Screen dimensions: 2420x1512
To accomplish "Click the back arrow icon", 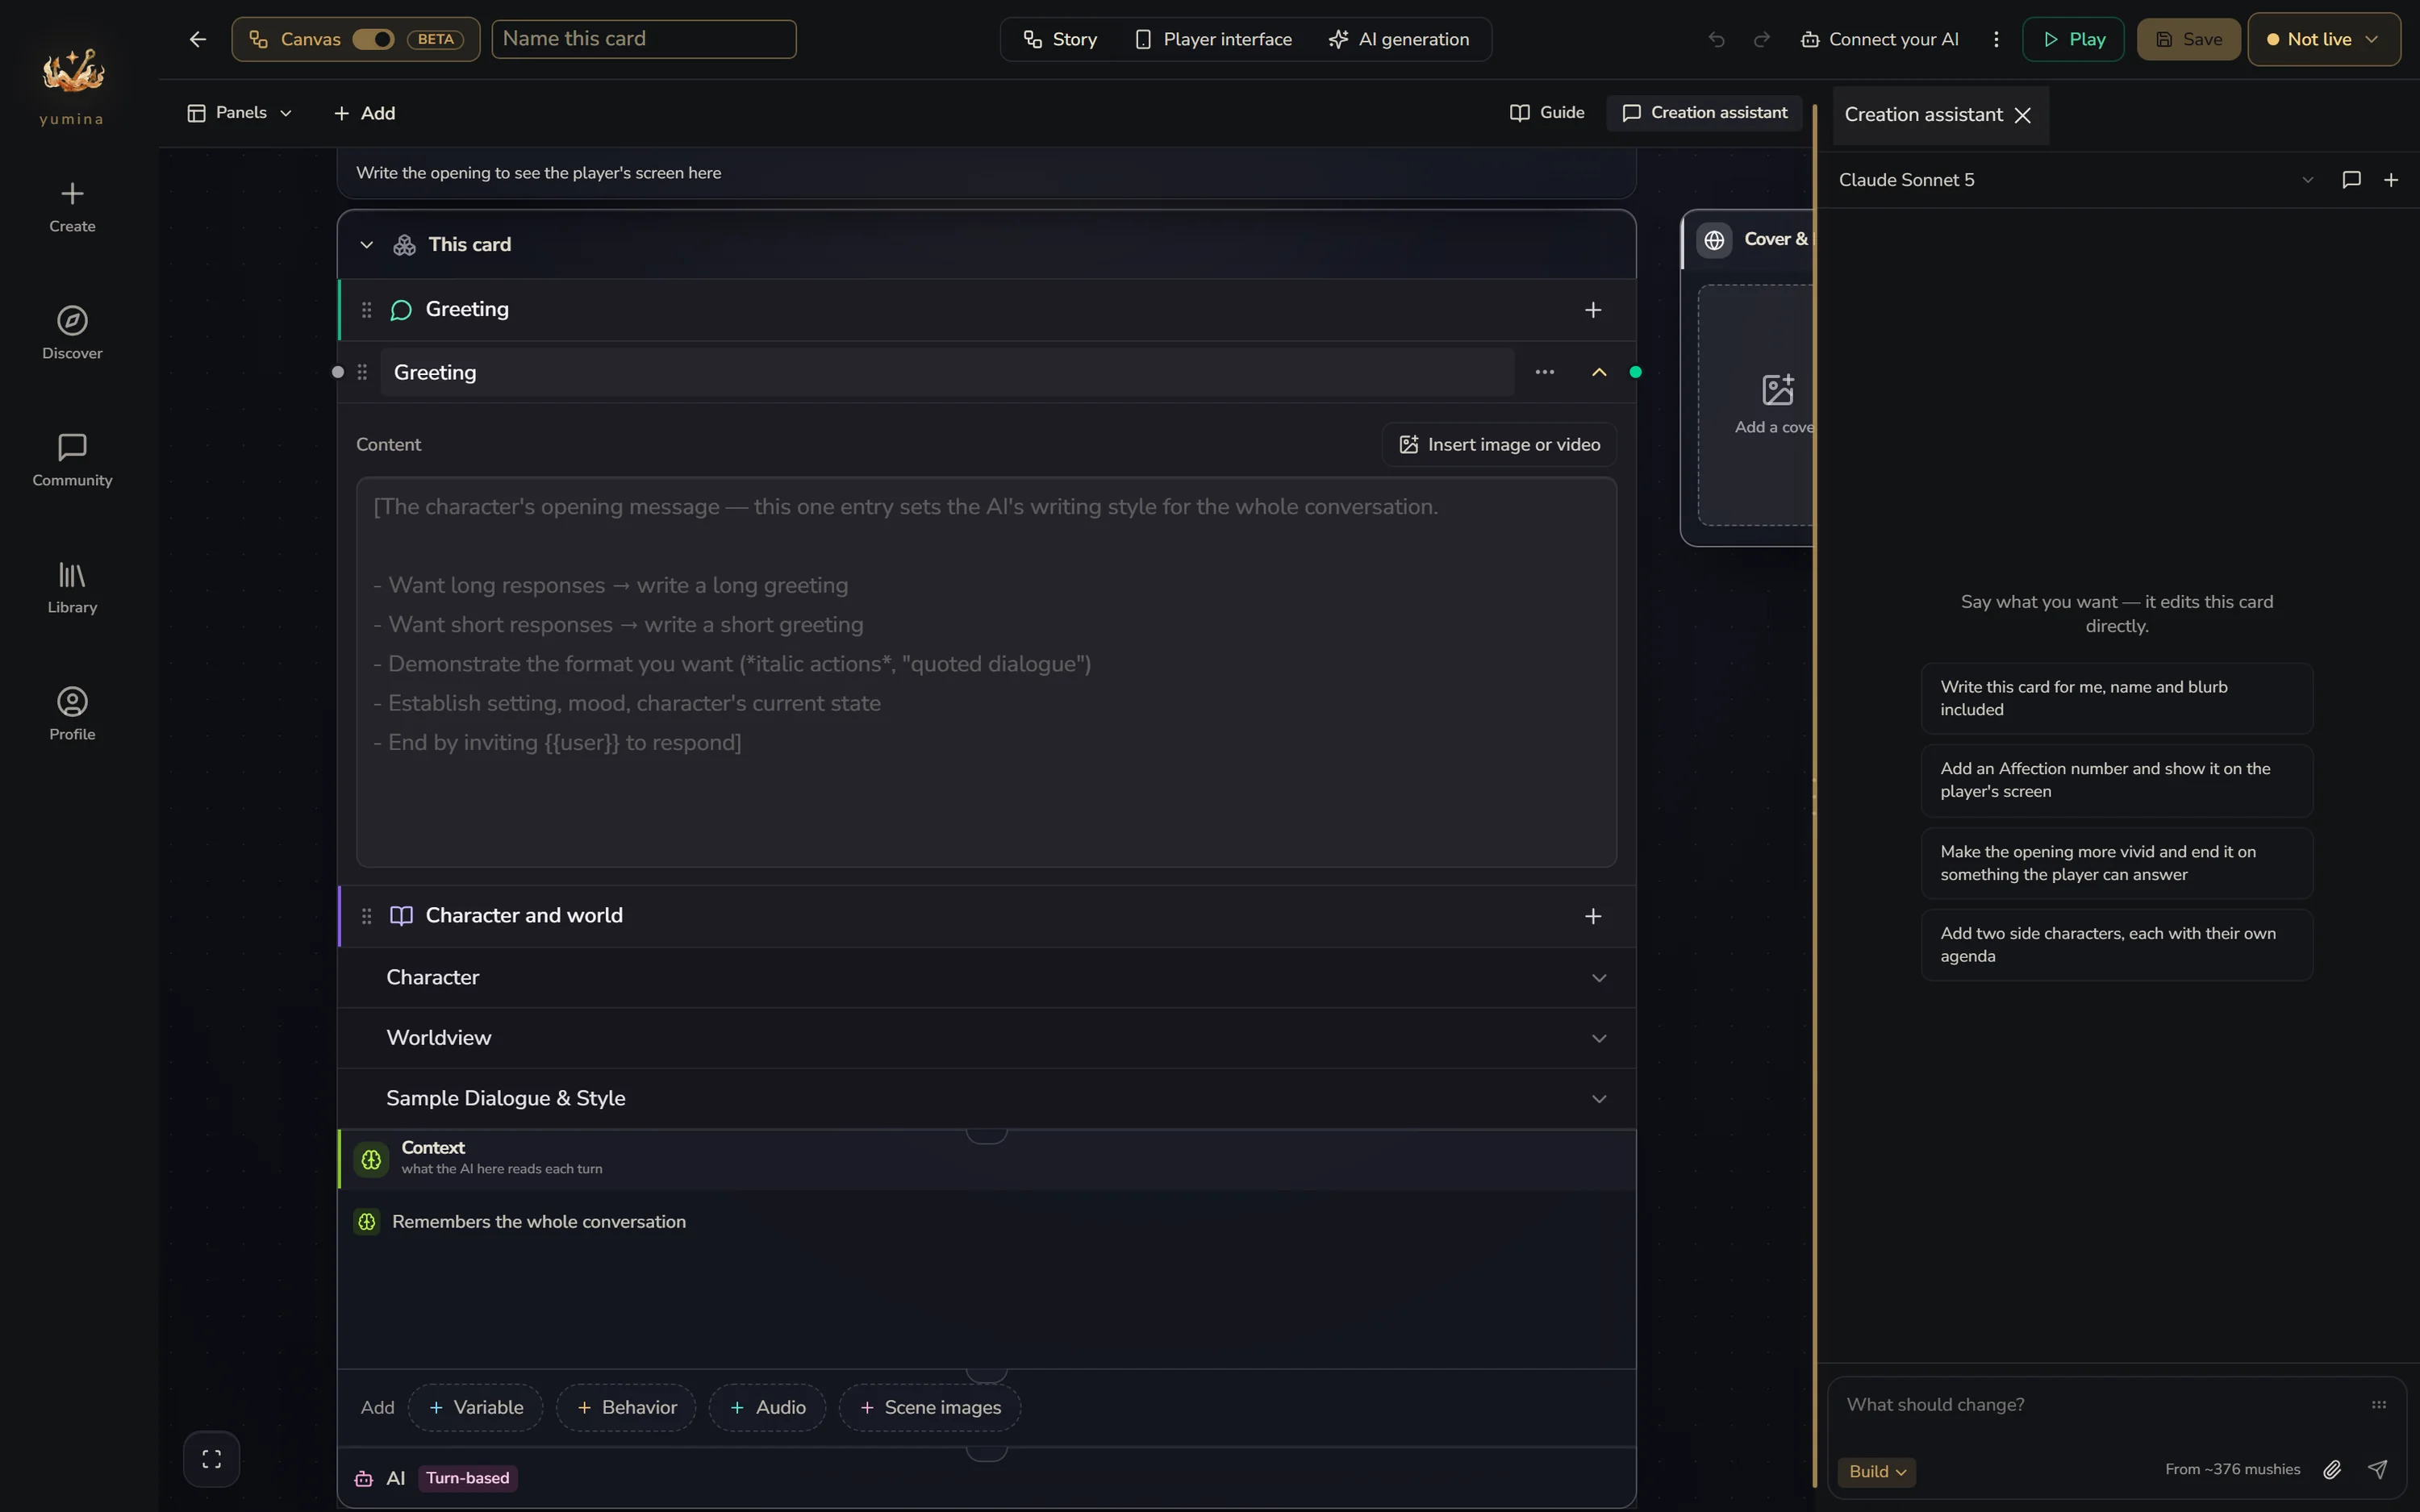I will pos(197,39).
